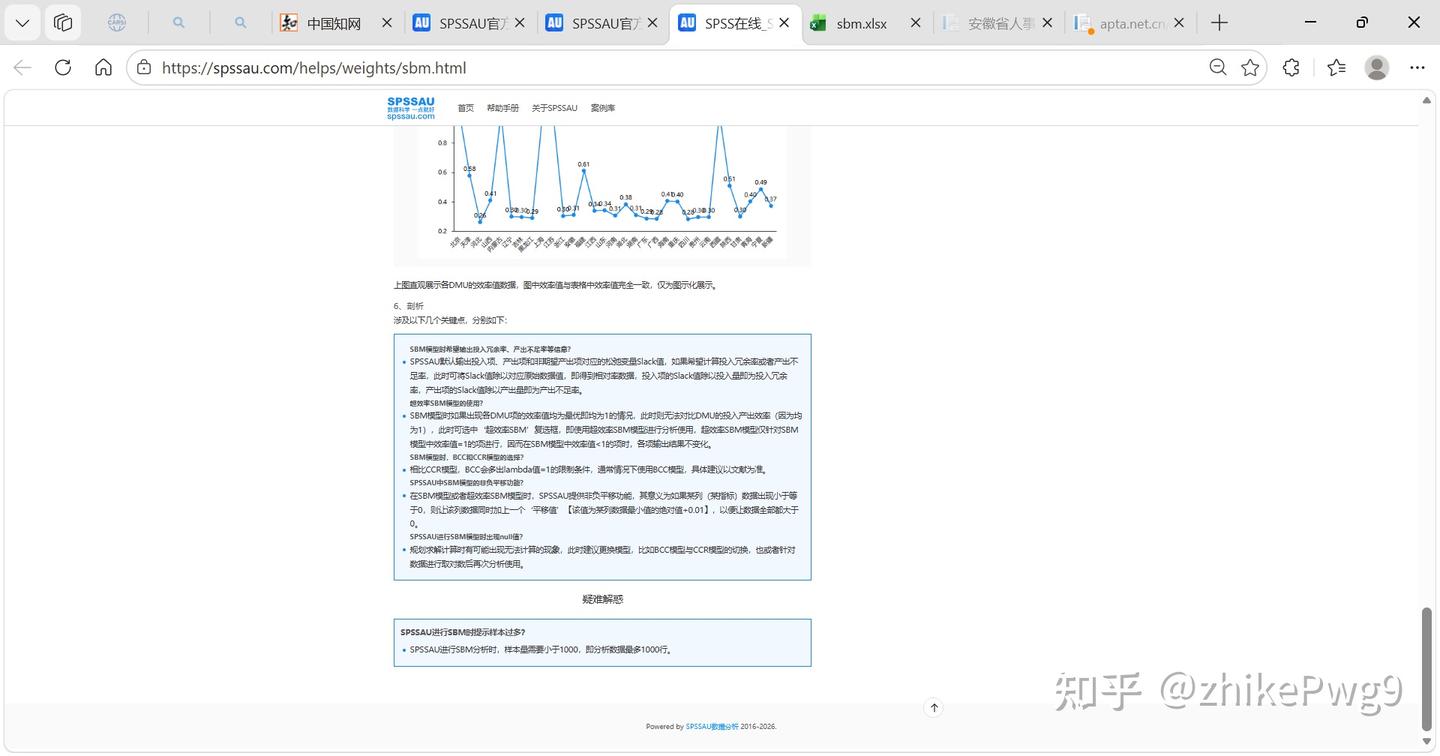This screenshot has height=756, width=1440.
Task: Click the '超效率SBM模型的使用?' question
Action: click(445, 403)
